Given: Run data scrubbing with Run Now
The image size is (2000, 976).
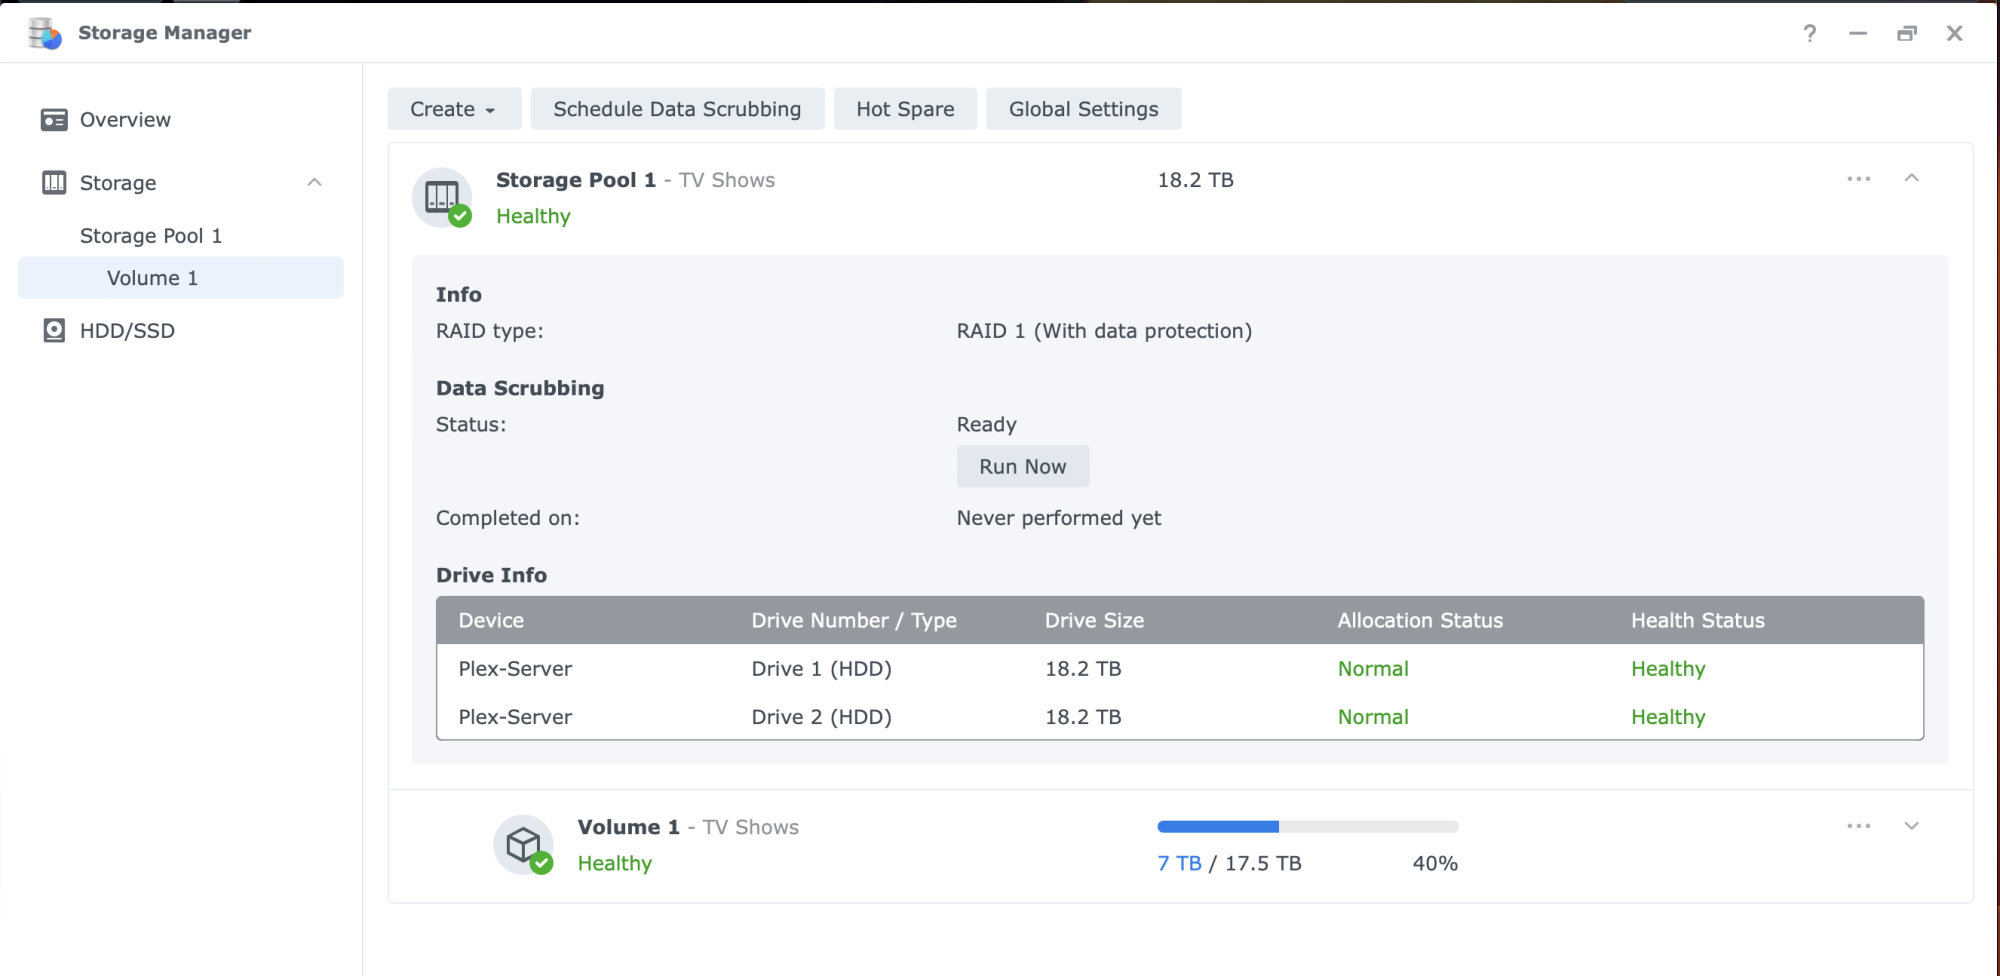Looking at the screenshot, I should [x=1022, y=466].
